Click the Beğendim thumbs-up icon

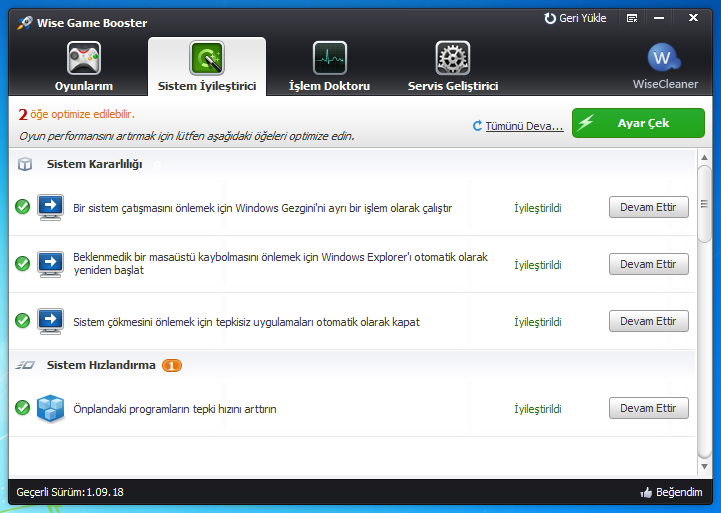646,492
